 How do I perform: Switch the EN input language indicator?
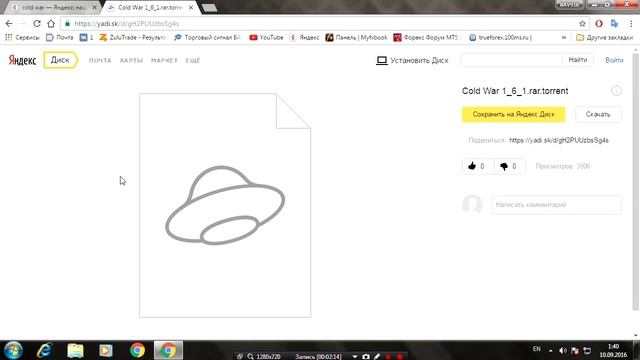tap(537, 349)
